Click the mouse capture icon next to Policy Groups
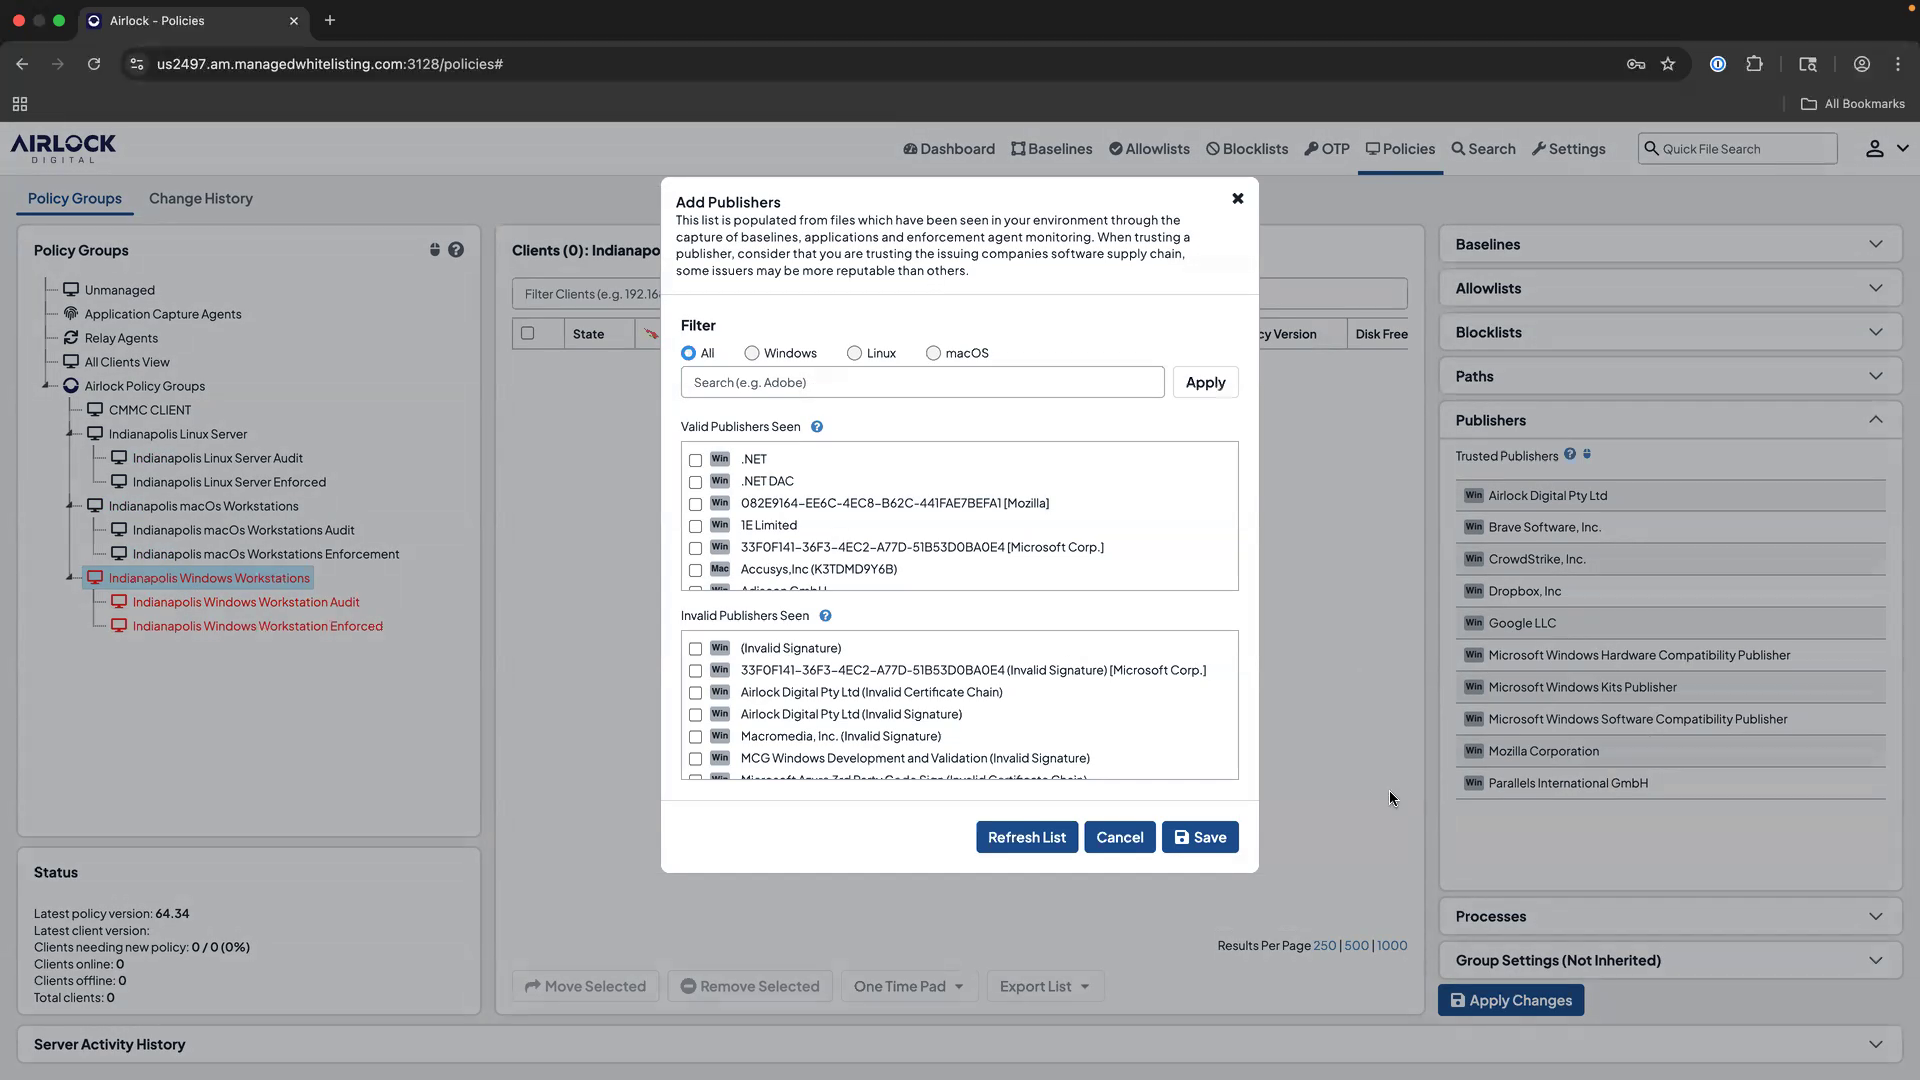Image resolution: width=1920 pixels, height=1080 pixels. [435, 250]
